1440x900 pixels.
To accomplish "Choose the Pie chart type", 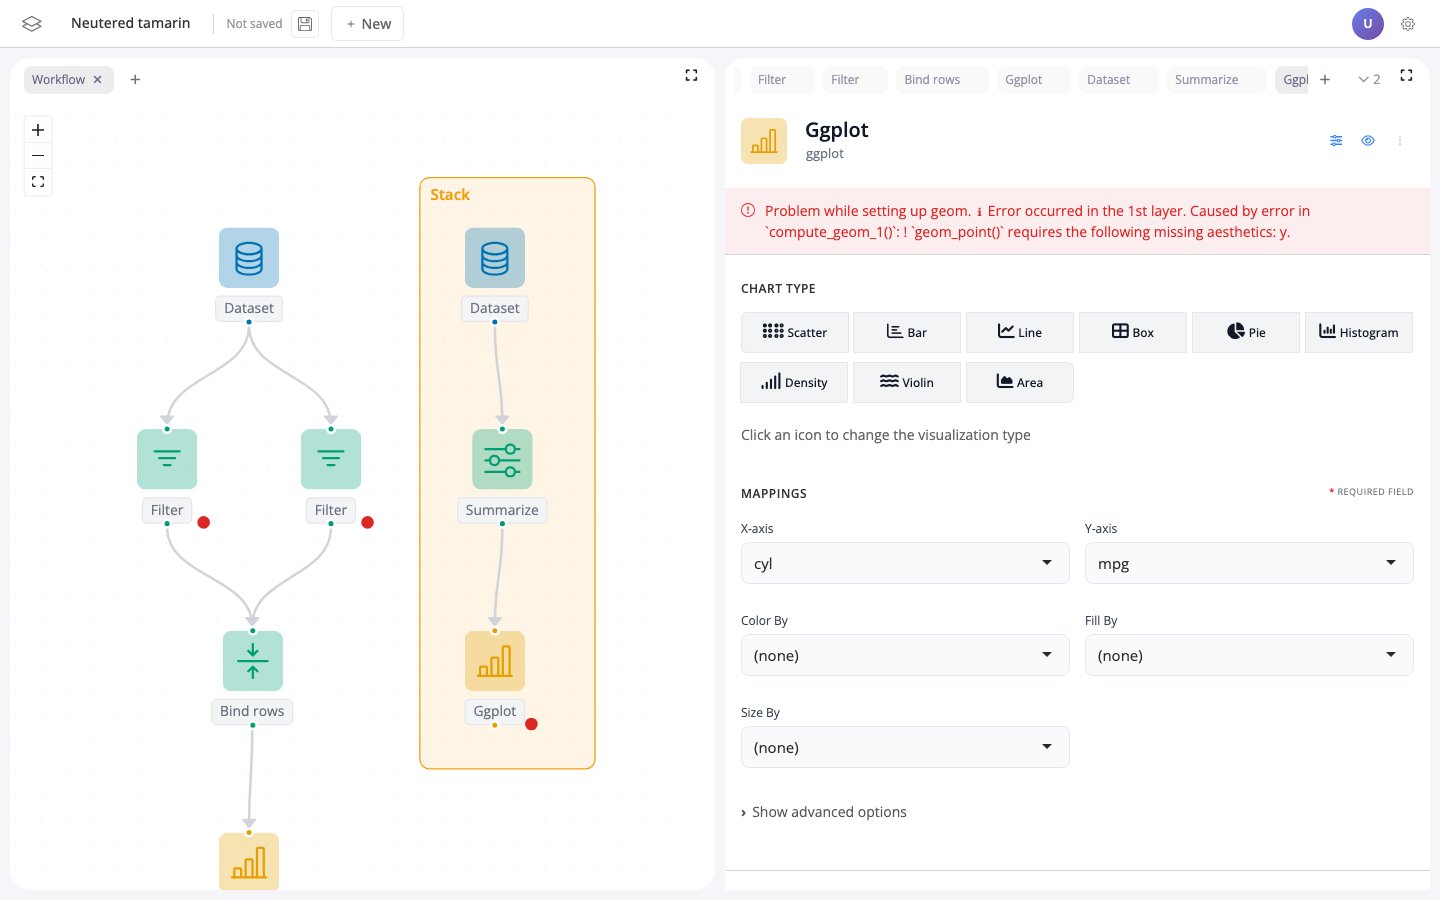I will 1246,332.
